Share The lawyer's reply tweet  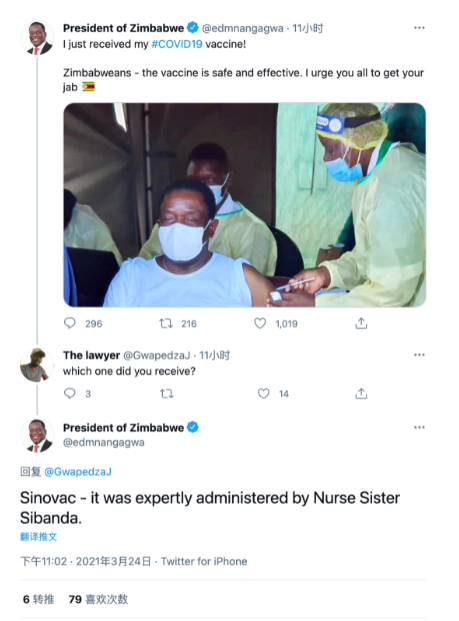361,393
